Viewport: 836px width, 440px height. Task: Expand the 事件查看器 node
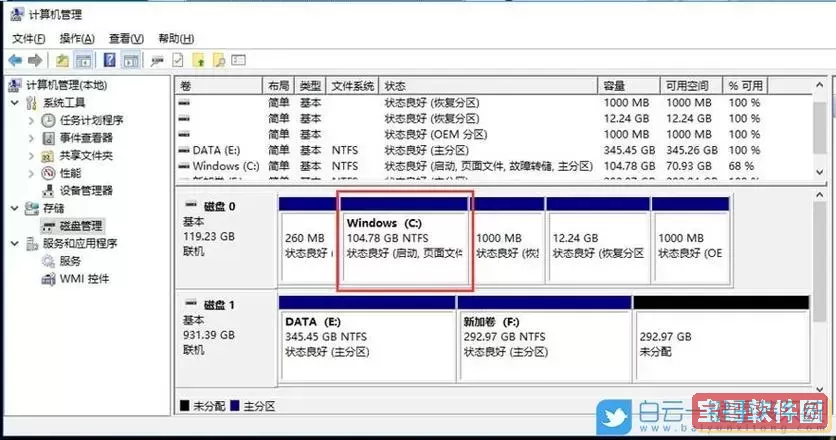point(31,138)
